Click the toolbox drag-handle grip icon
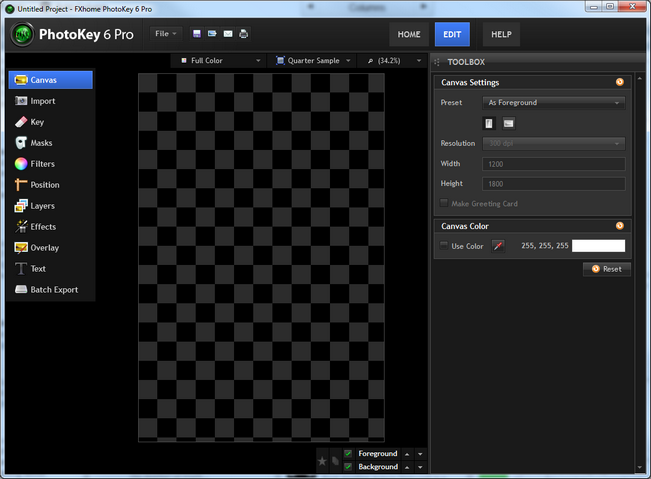This screenshot has width=651, height=479. tap(437, 62)
